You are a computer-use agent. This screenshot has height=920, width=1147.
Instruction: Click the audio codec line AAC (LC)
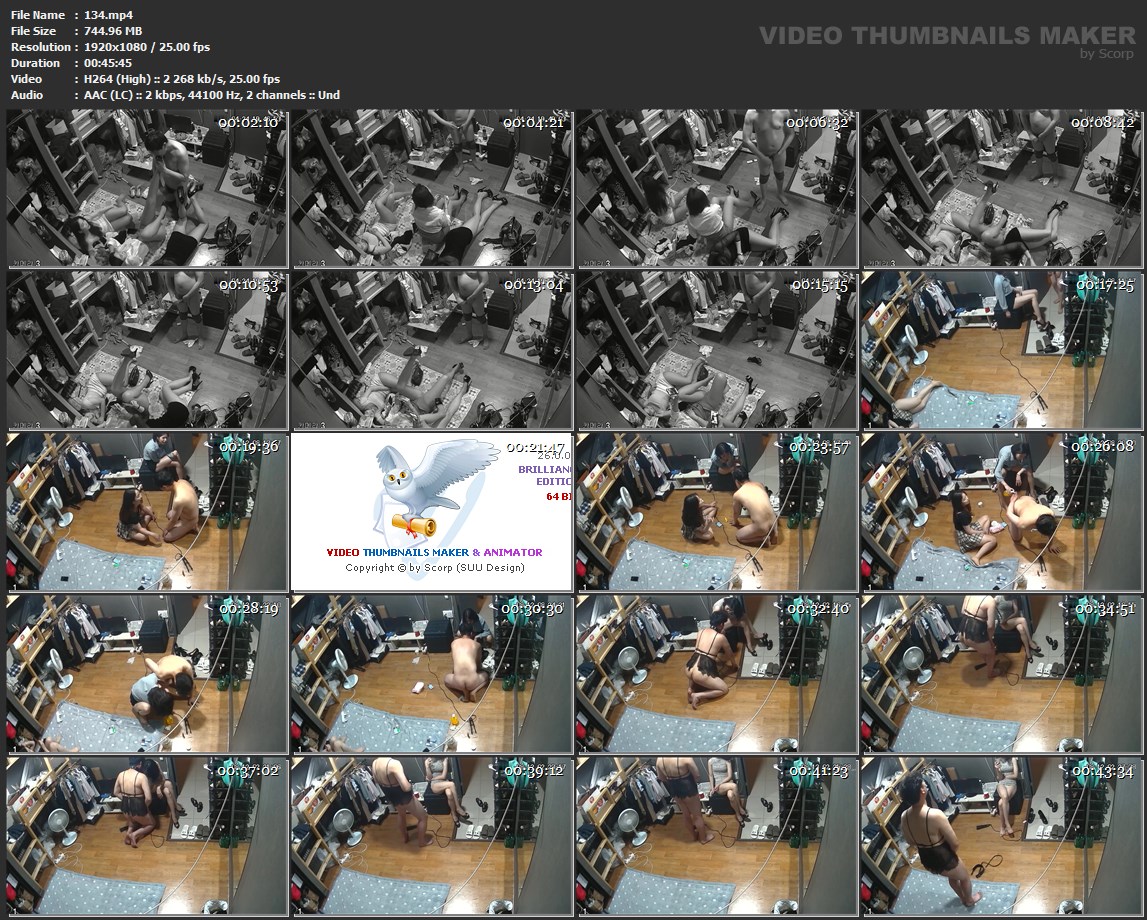point(212,95)
